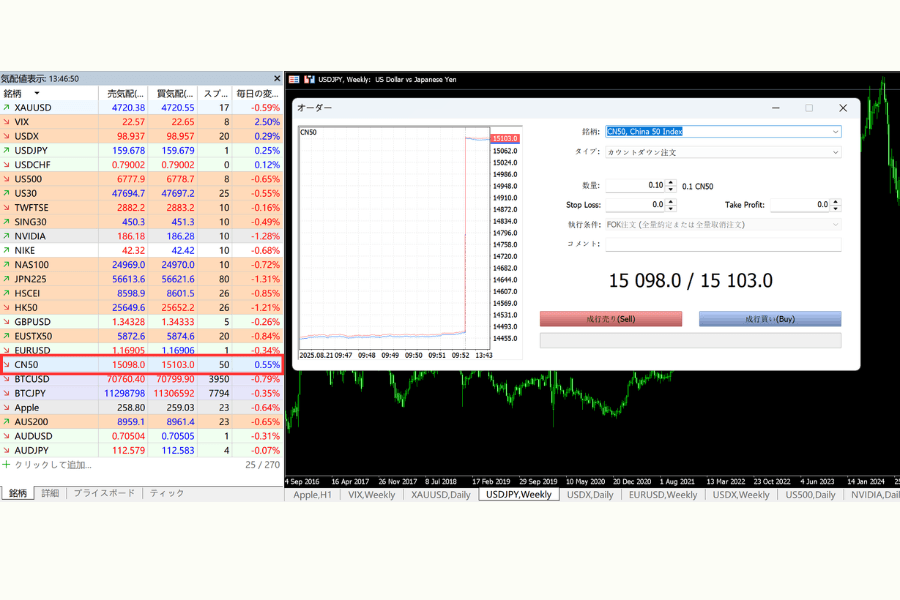The height and width of the screenshot is (600, 900).
Task: Close the Market Watch panel
Action: pyautogui.click(x=277, y=79)
